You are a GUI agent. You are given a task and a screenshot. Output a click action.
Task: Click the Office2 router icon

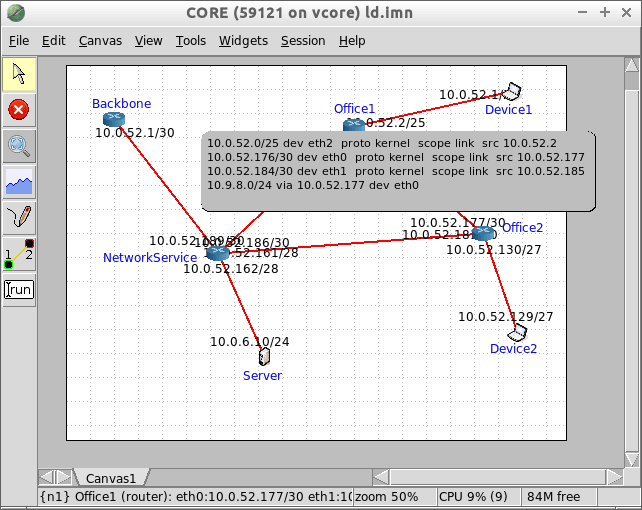(x=483, y=233)
